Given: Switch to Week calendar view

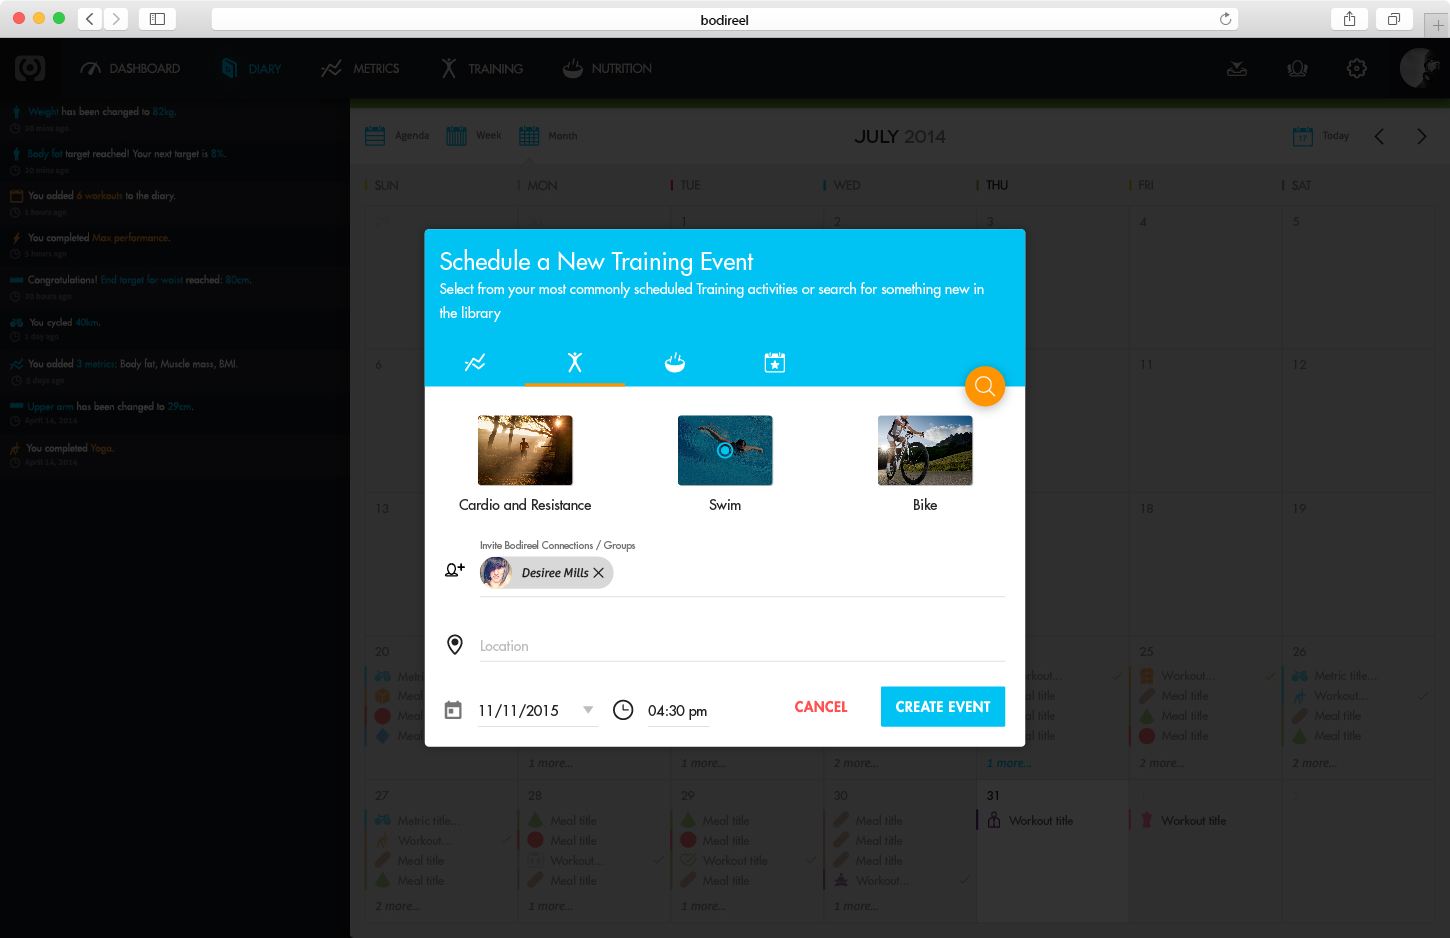Looking at the screenshot, I should (474, 136).
